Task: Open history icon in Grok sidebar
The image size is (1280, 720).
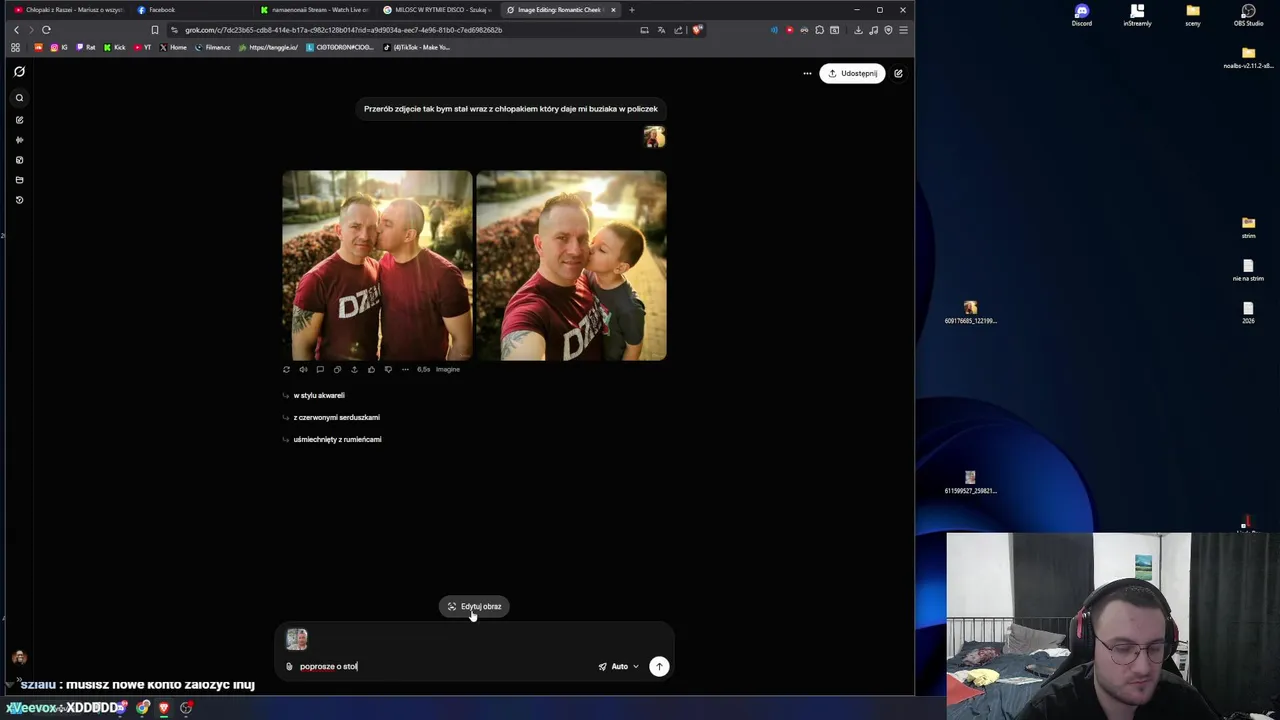Action: tap(19, 200)
